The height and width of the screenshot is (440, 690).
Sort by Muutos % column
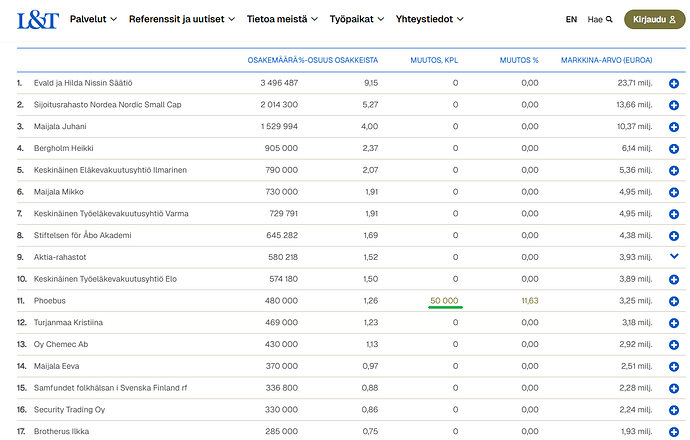[519, 60]
